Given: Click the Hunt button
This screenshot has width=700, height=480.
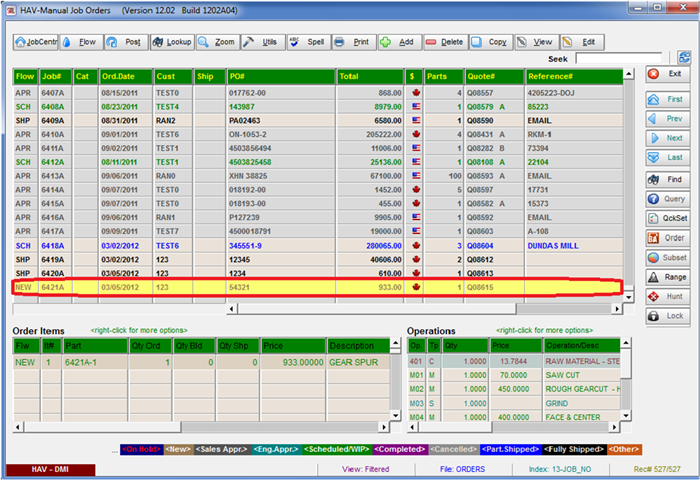Looking at the screenshot, I should click(x=667, y=296).
